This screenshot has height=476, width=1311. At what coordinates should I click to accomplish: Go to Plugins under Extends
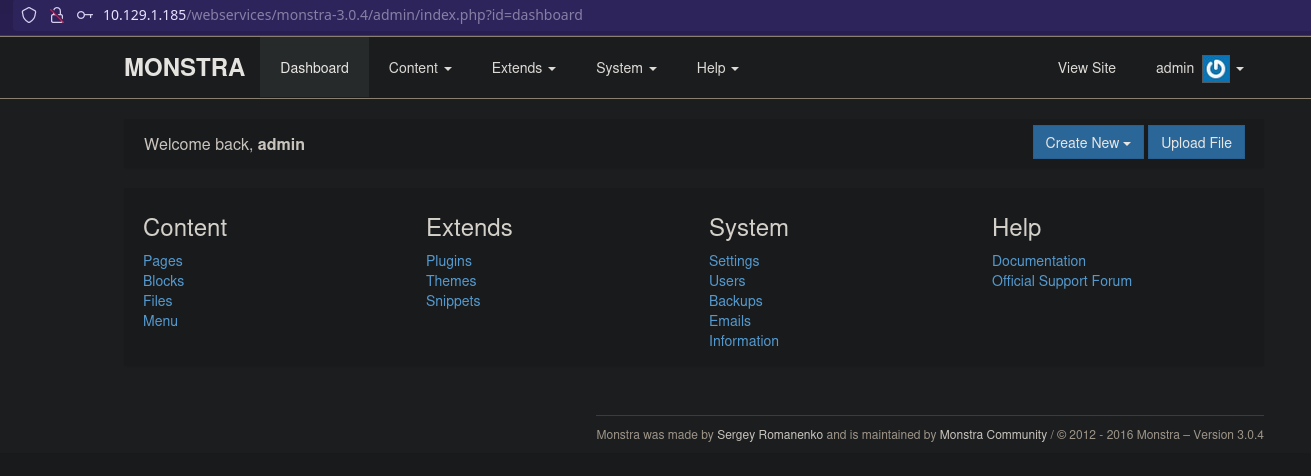[x=448, y=261]
